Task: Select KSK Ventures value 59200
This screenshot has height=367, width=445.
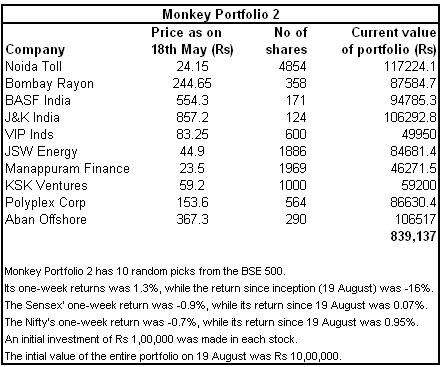Action: click(419, 185)
